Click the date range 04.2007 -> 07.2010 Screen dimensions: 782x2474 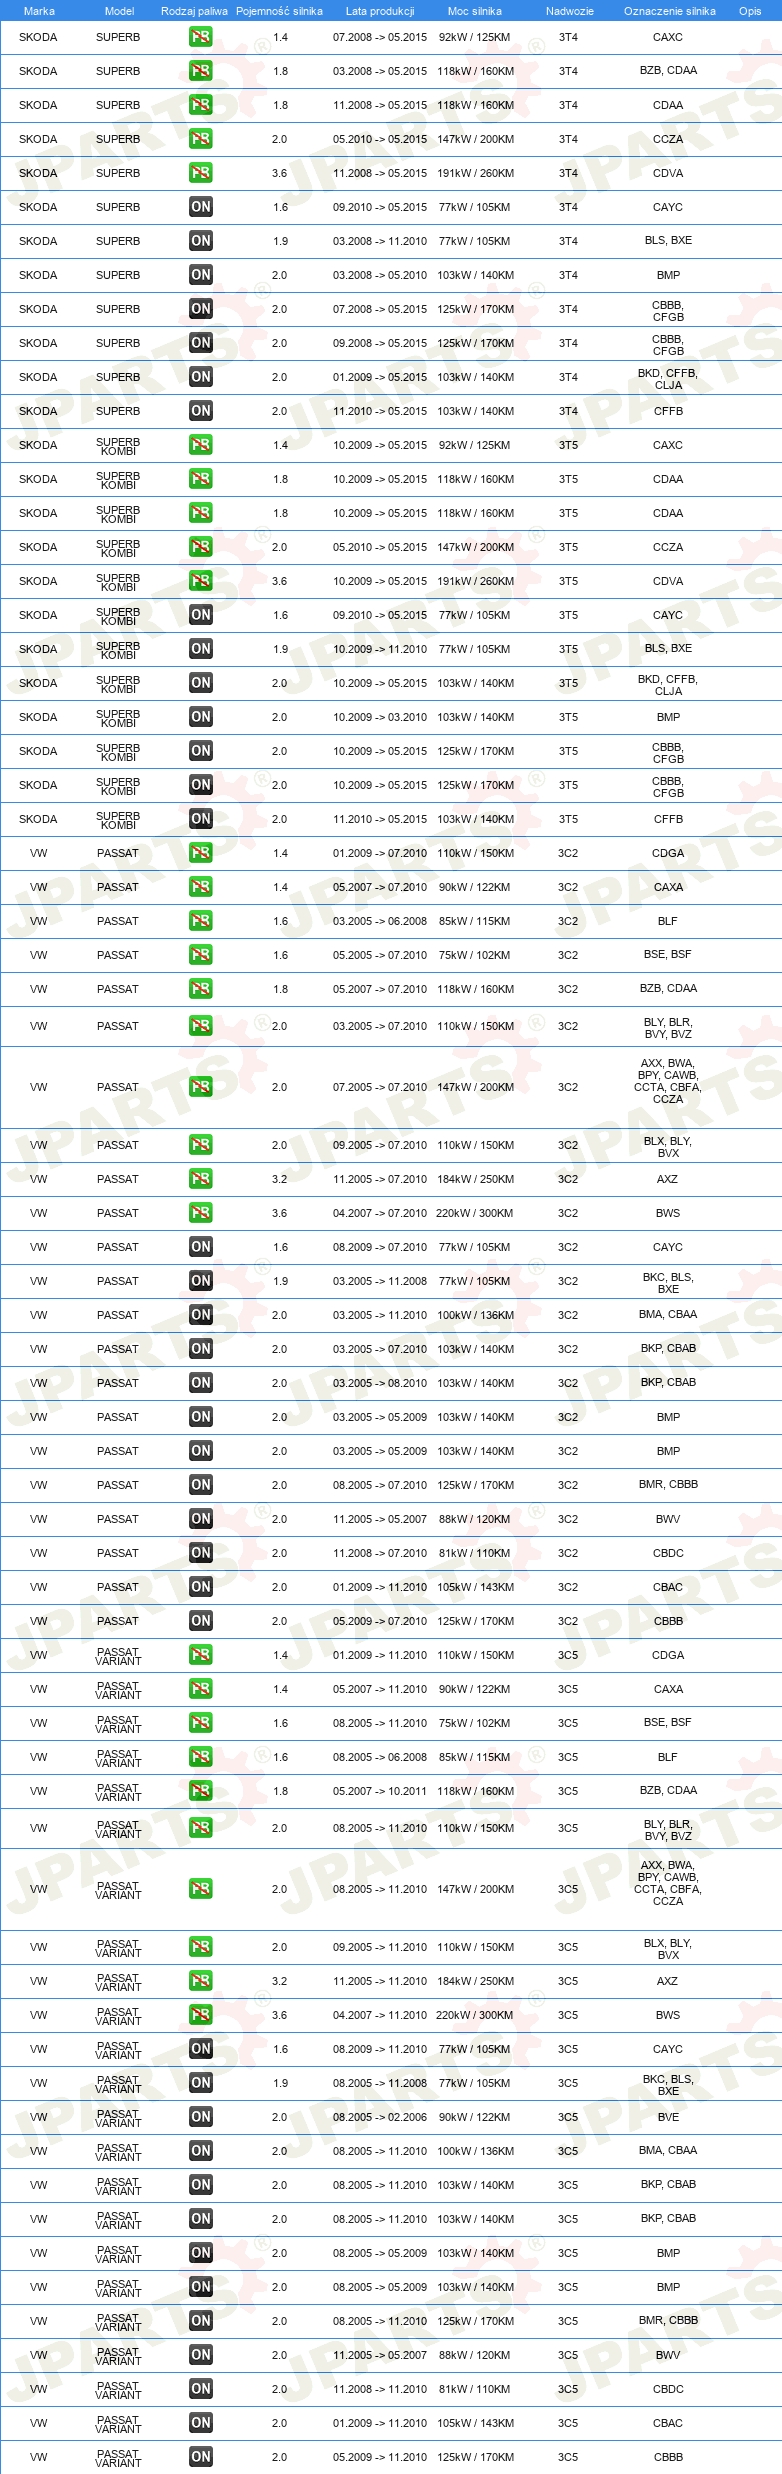[380, 1213]
